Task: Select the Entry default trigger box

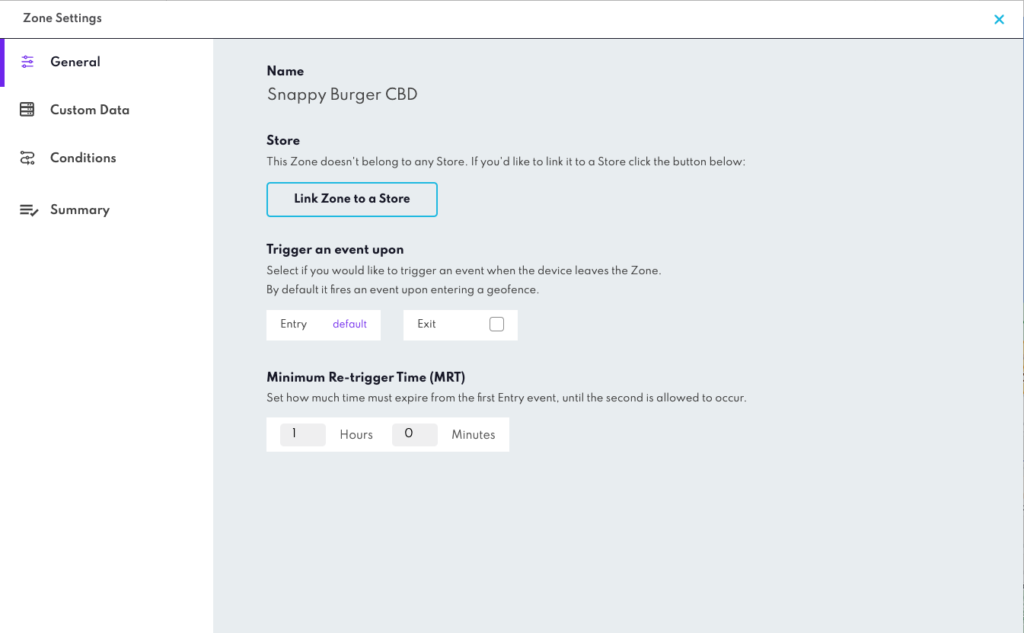Action: pyautogui.click(x=323, y=325)
